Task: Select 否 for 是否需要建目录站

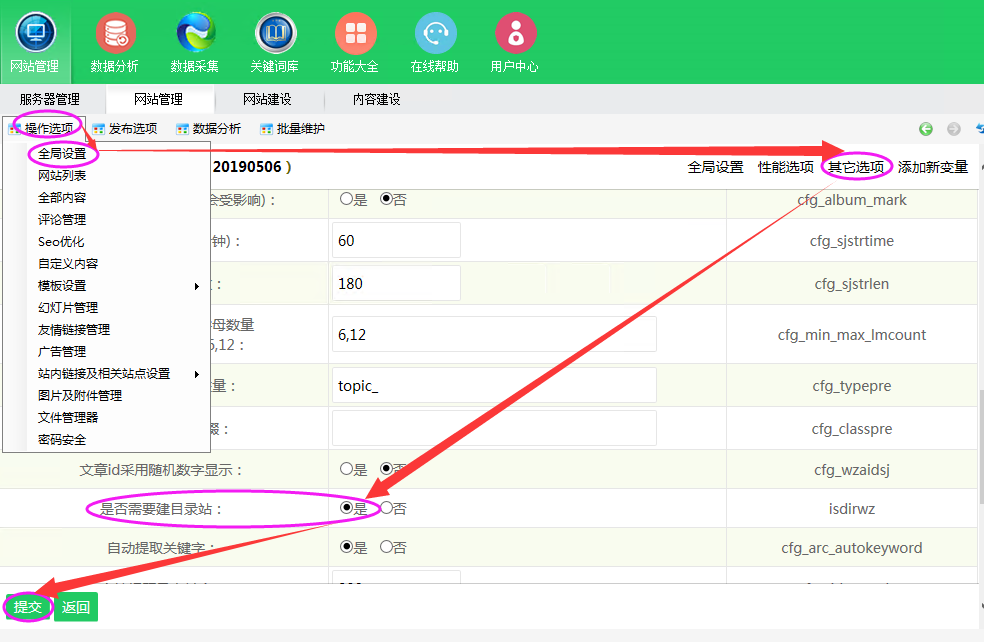Action: coord(386,508)
